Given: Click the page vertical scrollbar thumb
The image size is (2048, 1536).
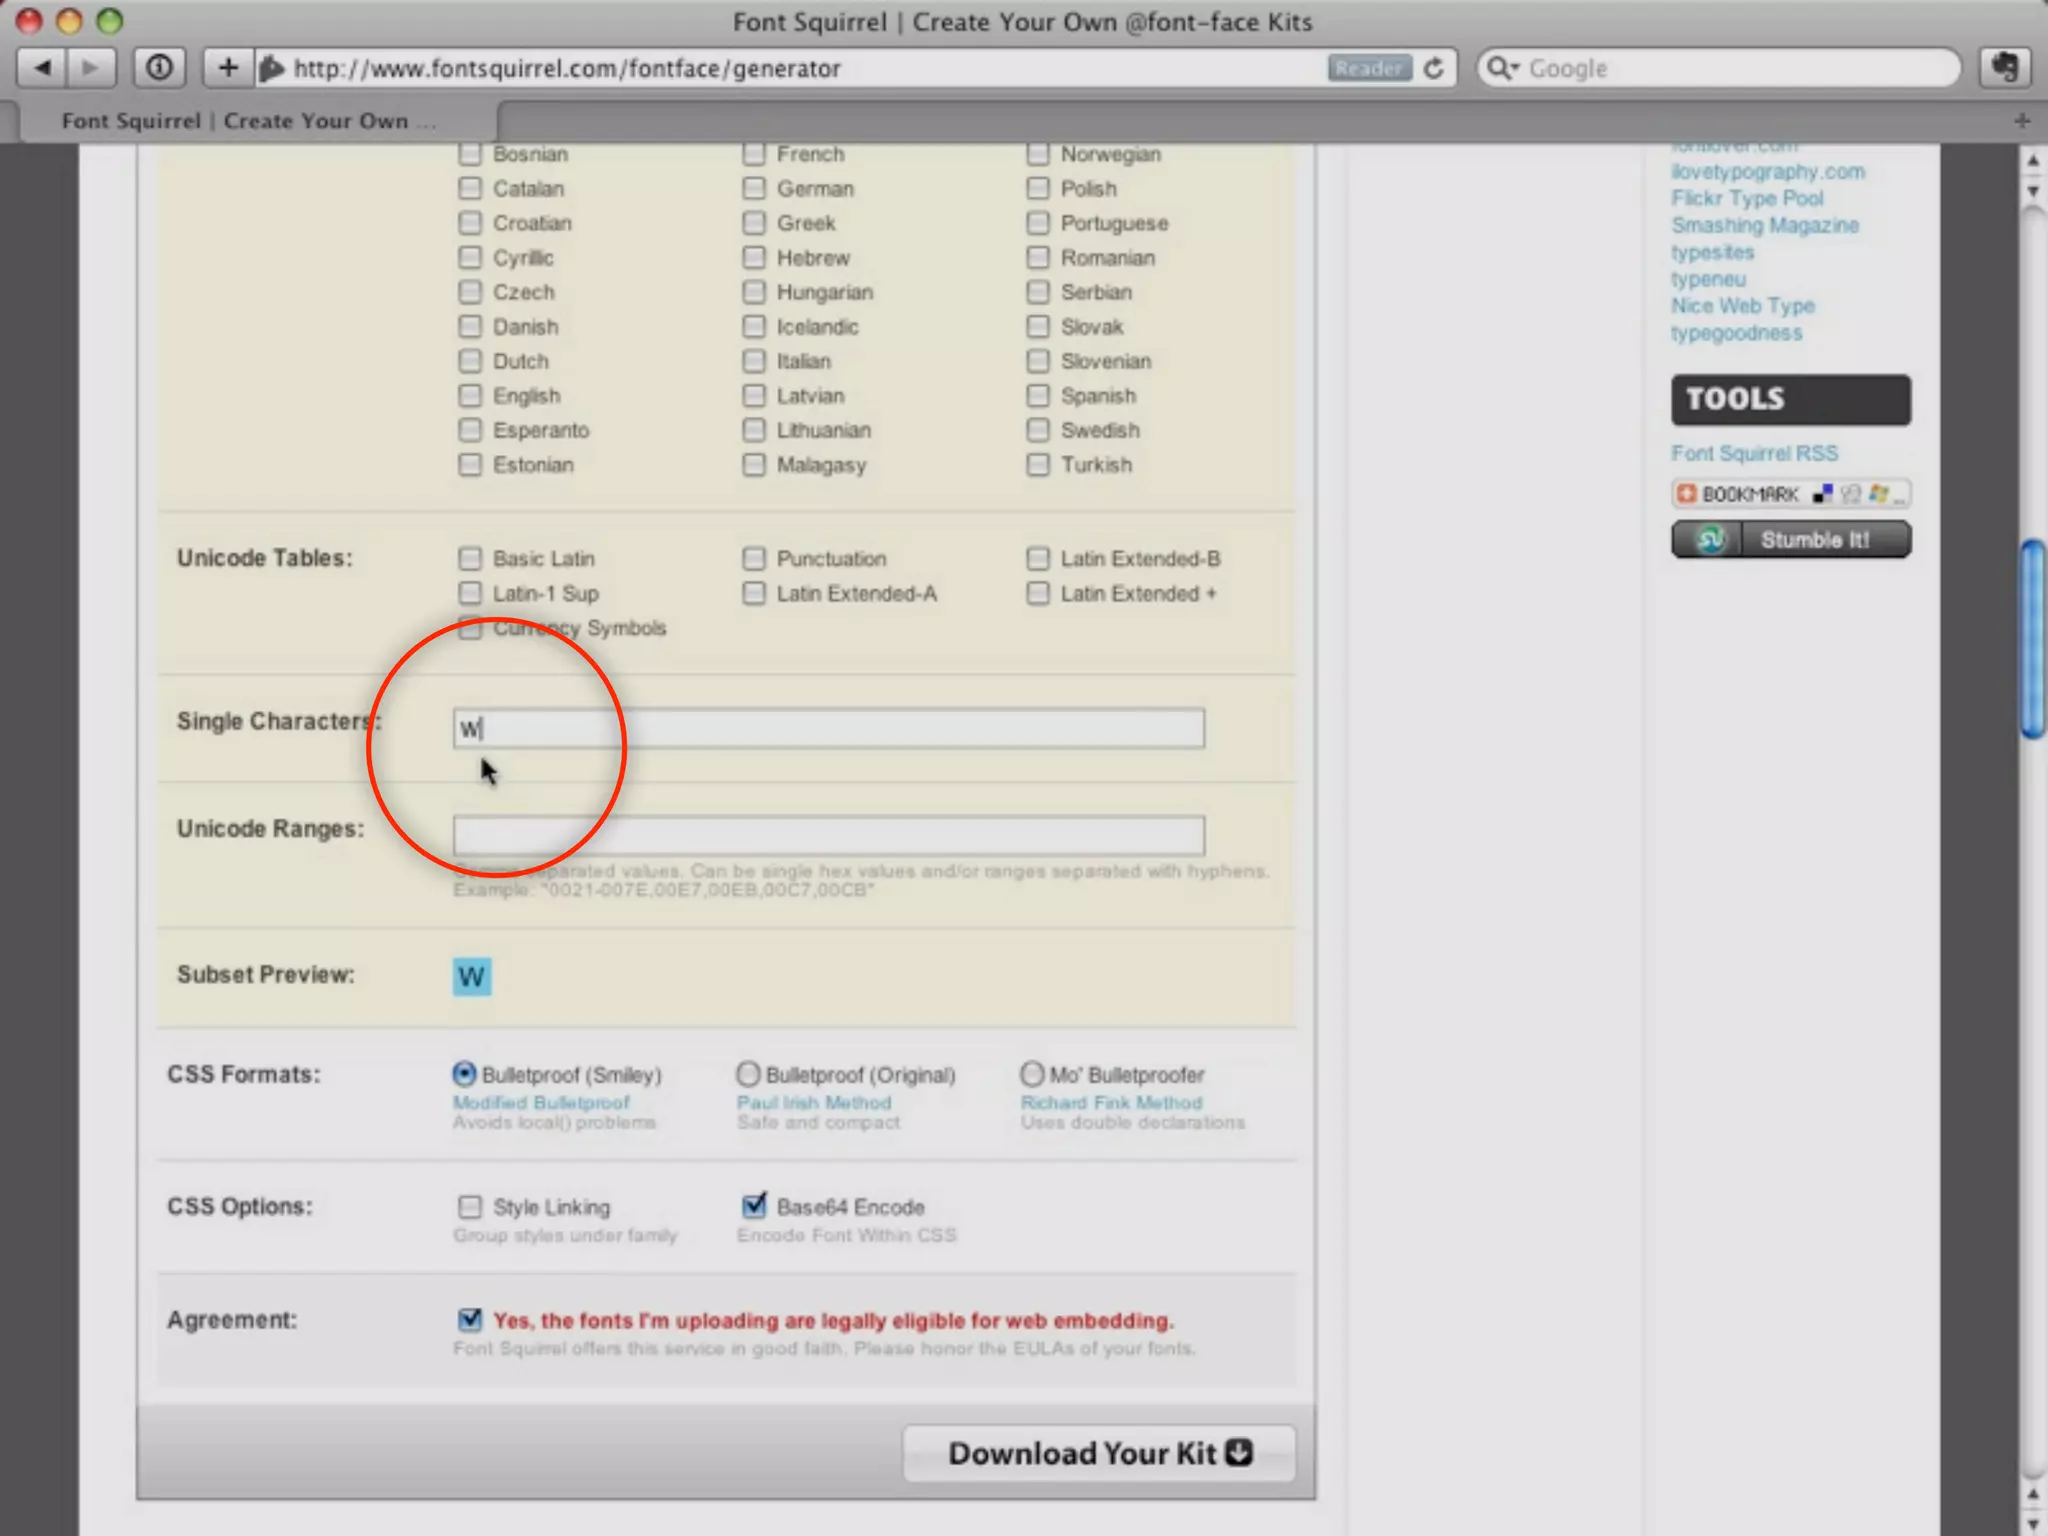Looking at the screenshot, I should coord(2032,638).
